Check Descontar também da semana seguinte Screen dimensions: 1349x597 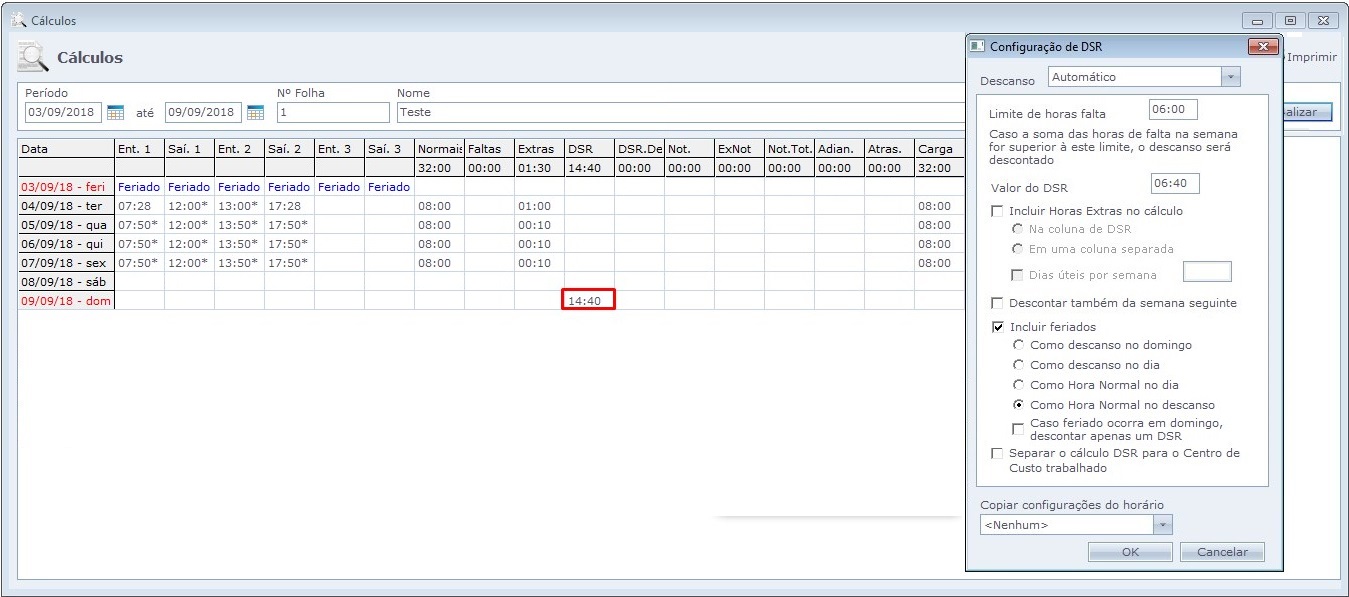pyautogui.click(x=997, y=303)
